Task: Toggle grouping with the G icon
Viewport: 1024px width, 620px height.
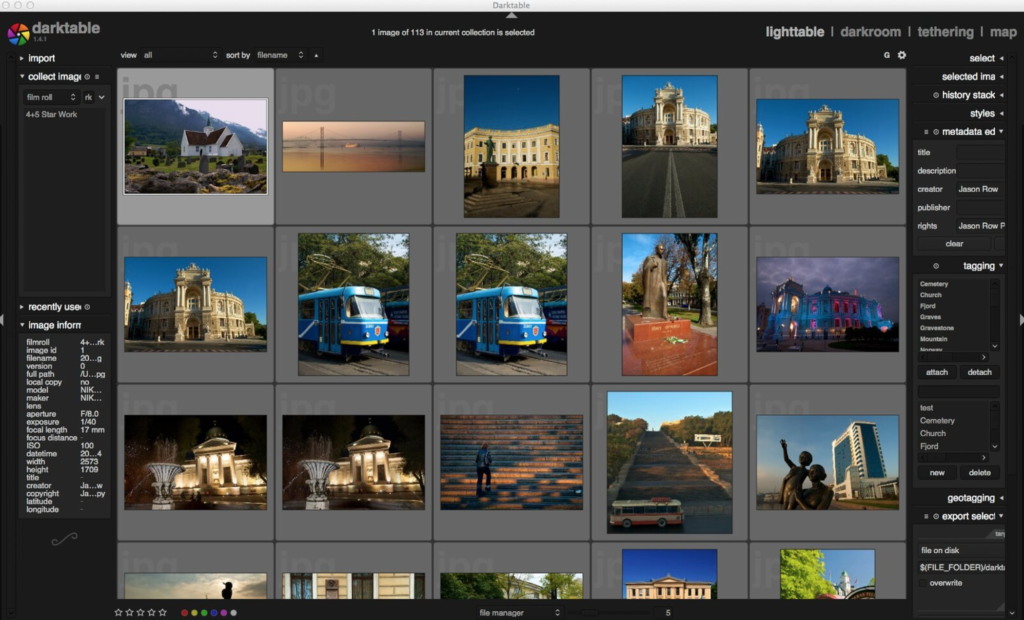Action: (x=886, y=56)
